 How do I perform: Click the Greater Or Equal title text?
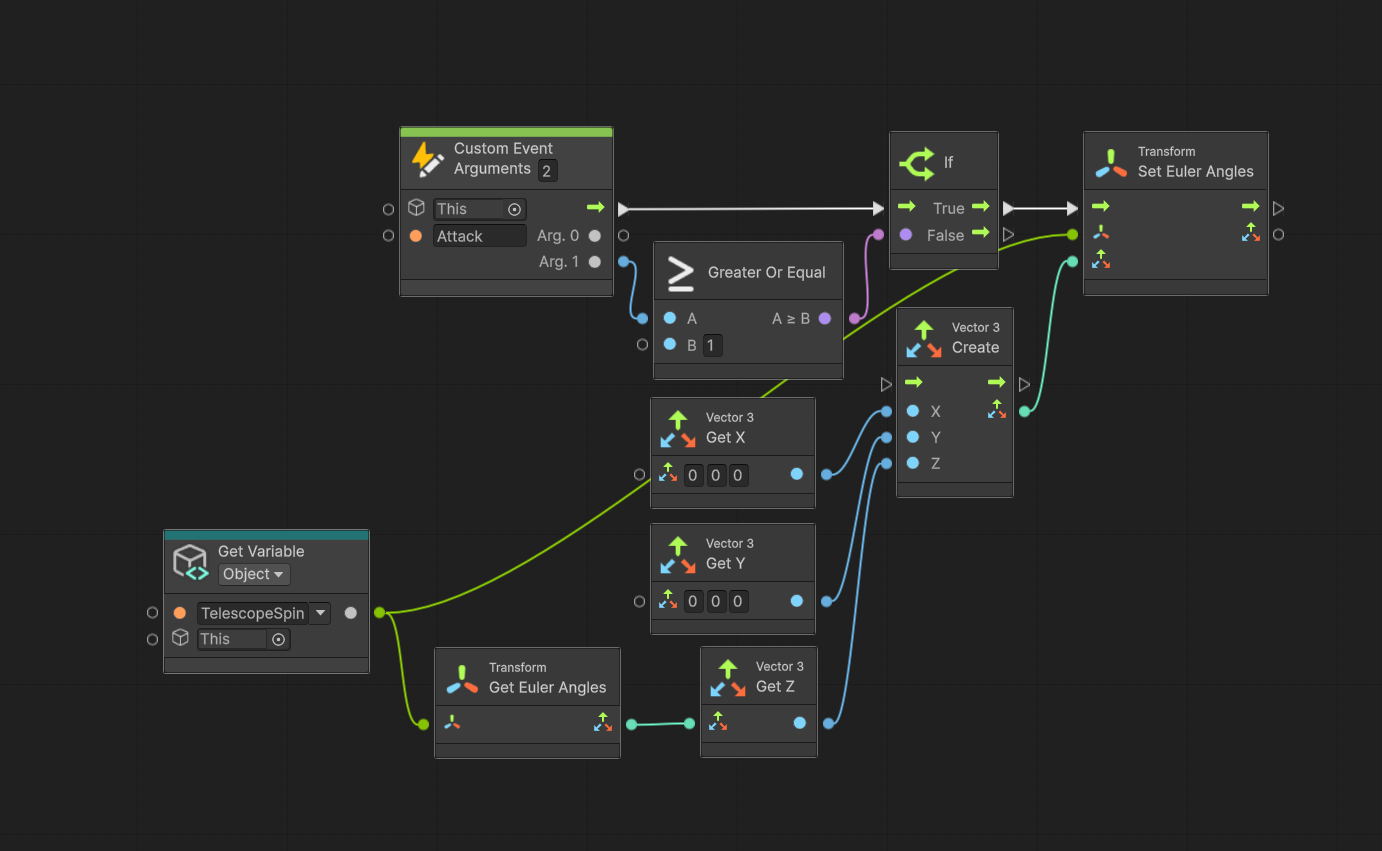(767, 272)
